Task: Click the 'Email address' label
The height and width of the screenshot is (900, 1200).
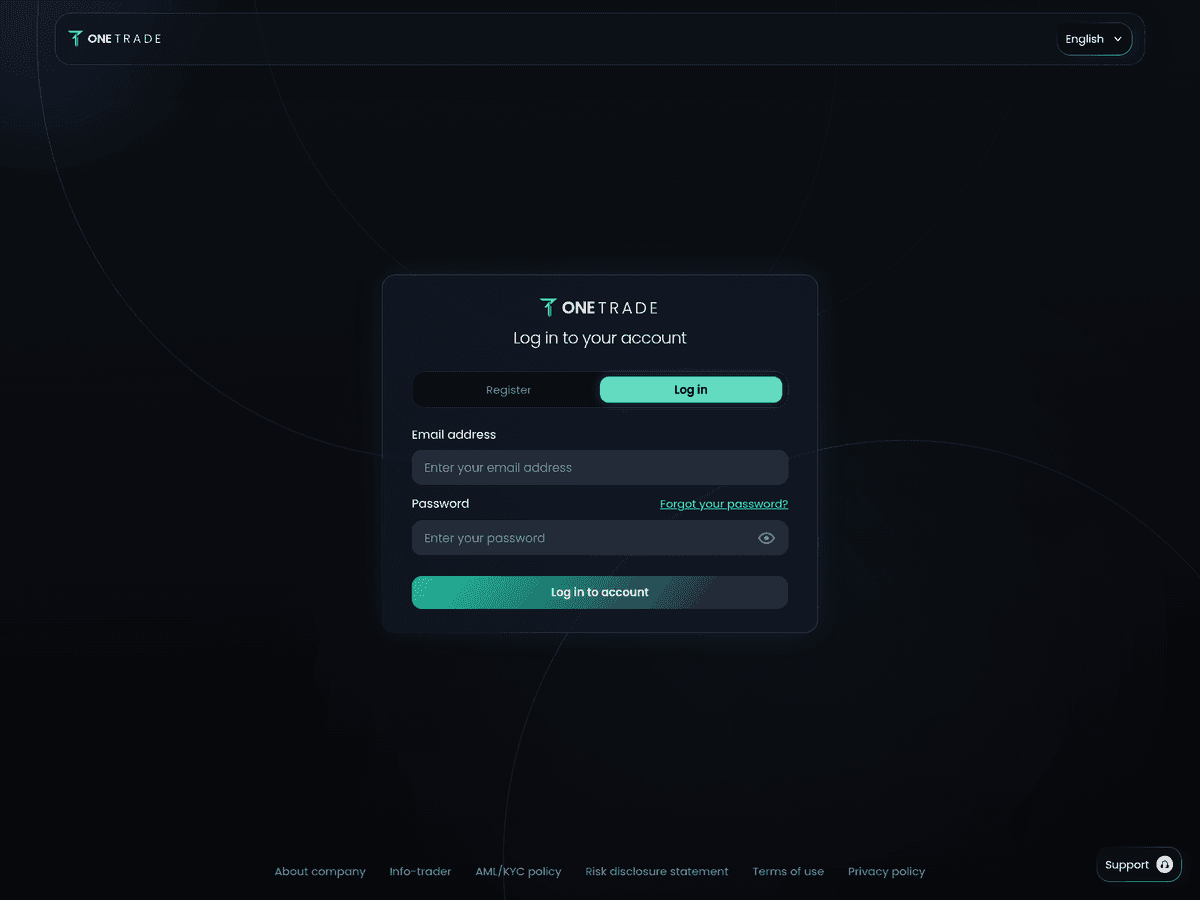Action: pos(454,435)
